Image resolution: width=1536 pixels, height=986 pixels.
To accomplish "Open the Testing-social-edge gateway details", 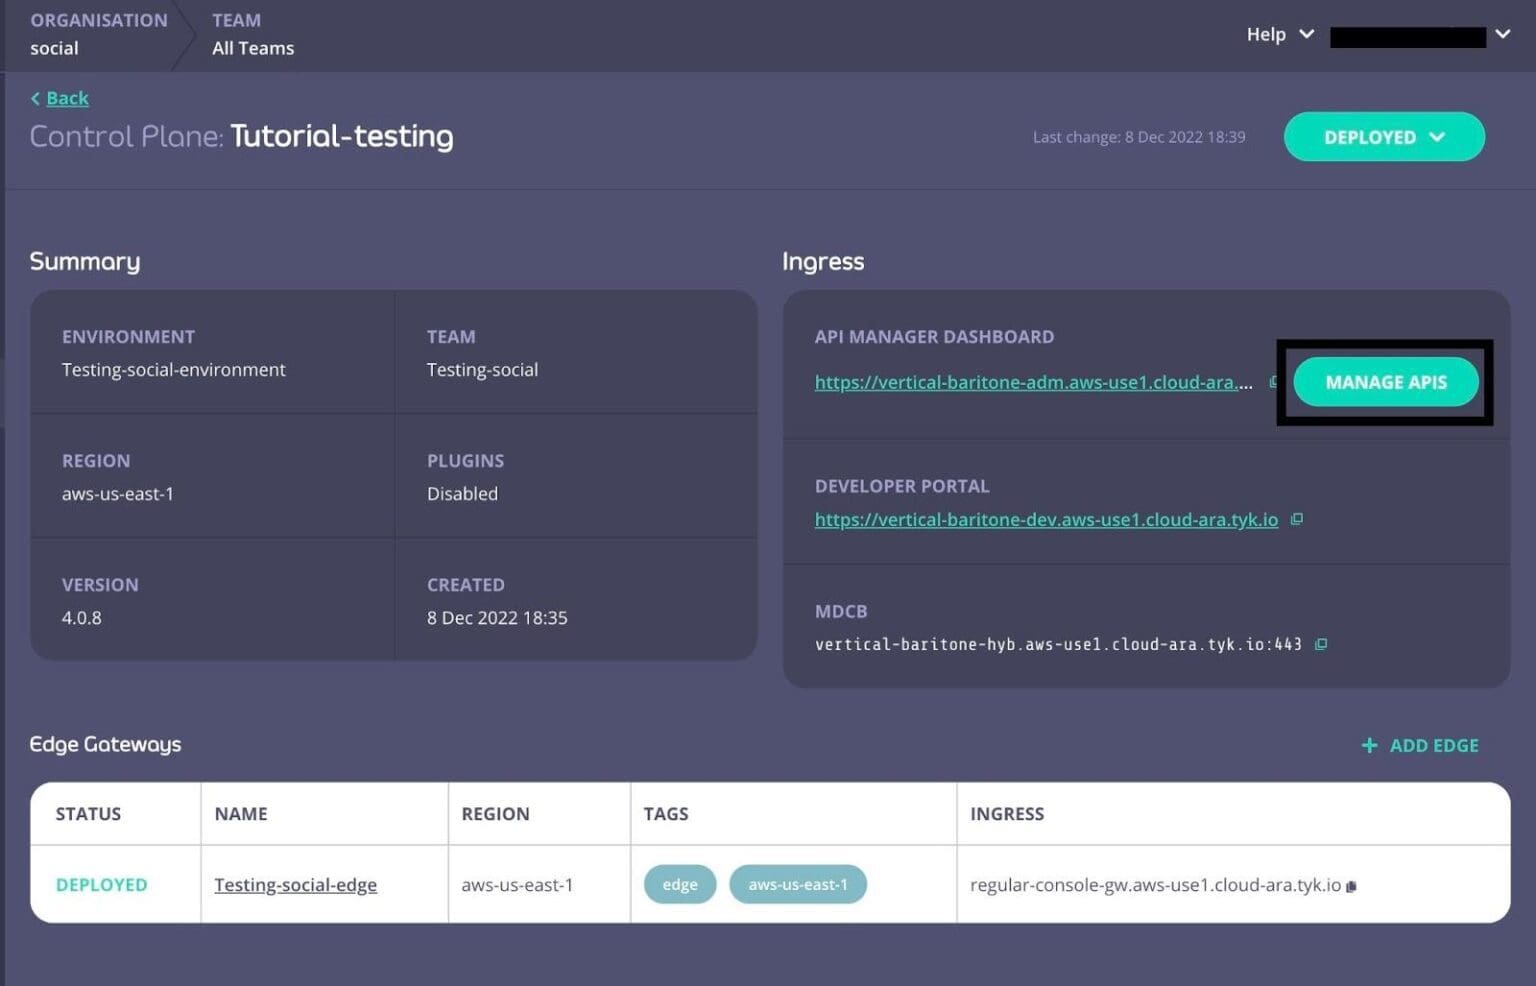I will click(295, 885).
